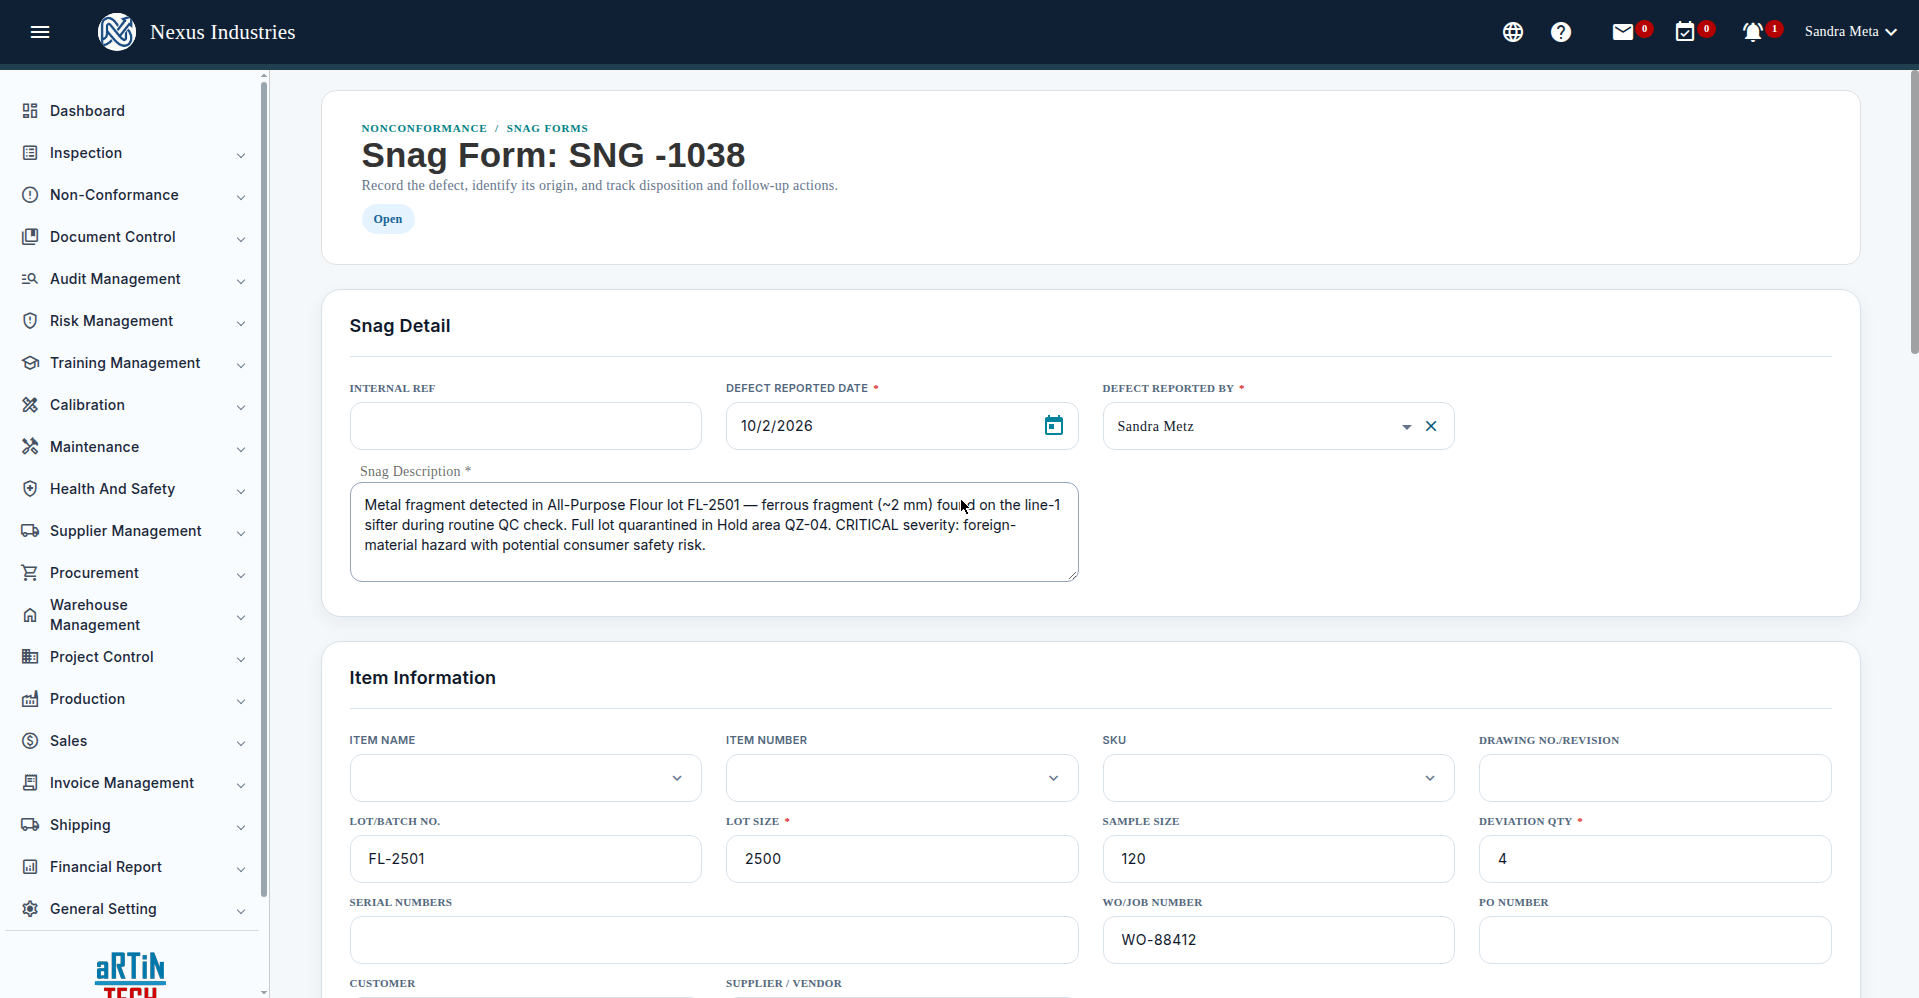Expand the Non-Conformance sidebar menu
The width and height of the screenshot is (1919, 998).
[133, 195]
